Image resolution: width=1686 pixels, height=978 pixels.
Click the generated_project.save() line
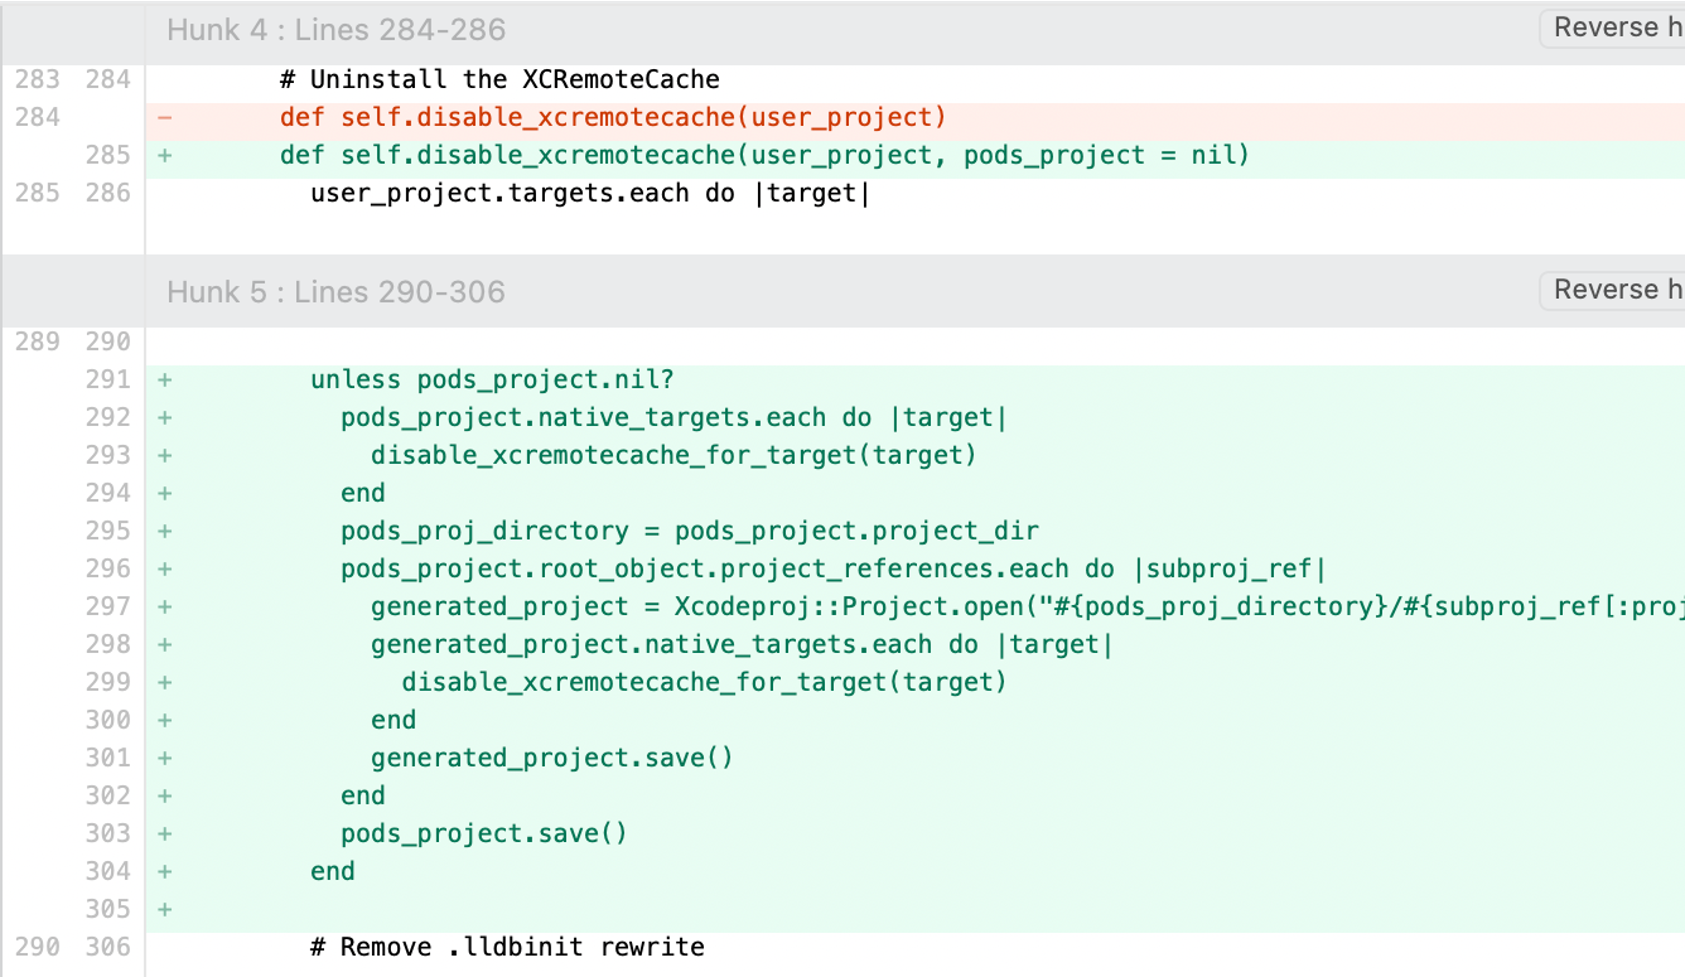551,758
